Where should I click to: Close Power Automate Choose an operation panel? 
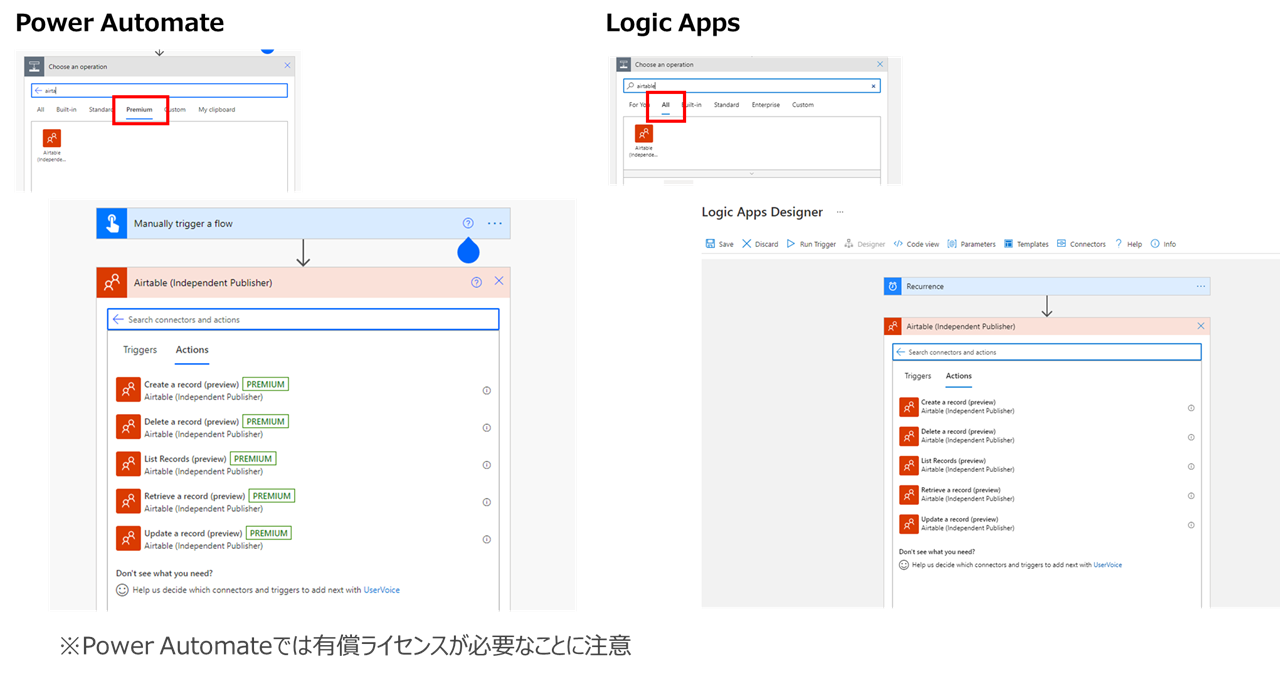(x=288, y=66)
